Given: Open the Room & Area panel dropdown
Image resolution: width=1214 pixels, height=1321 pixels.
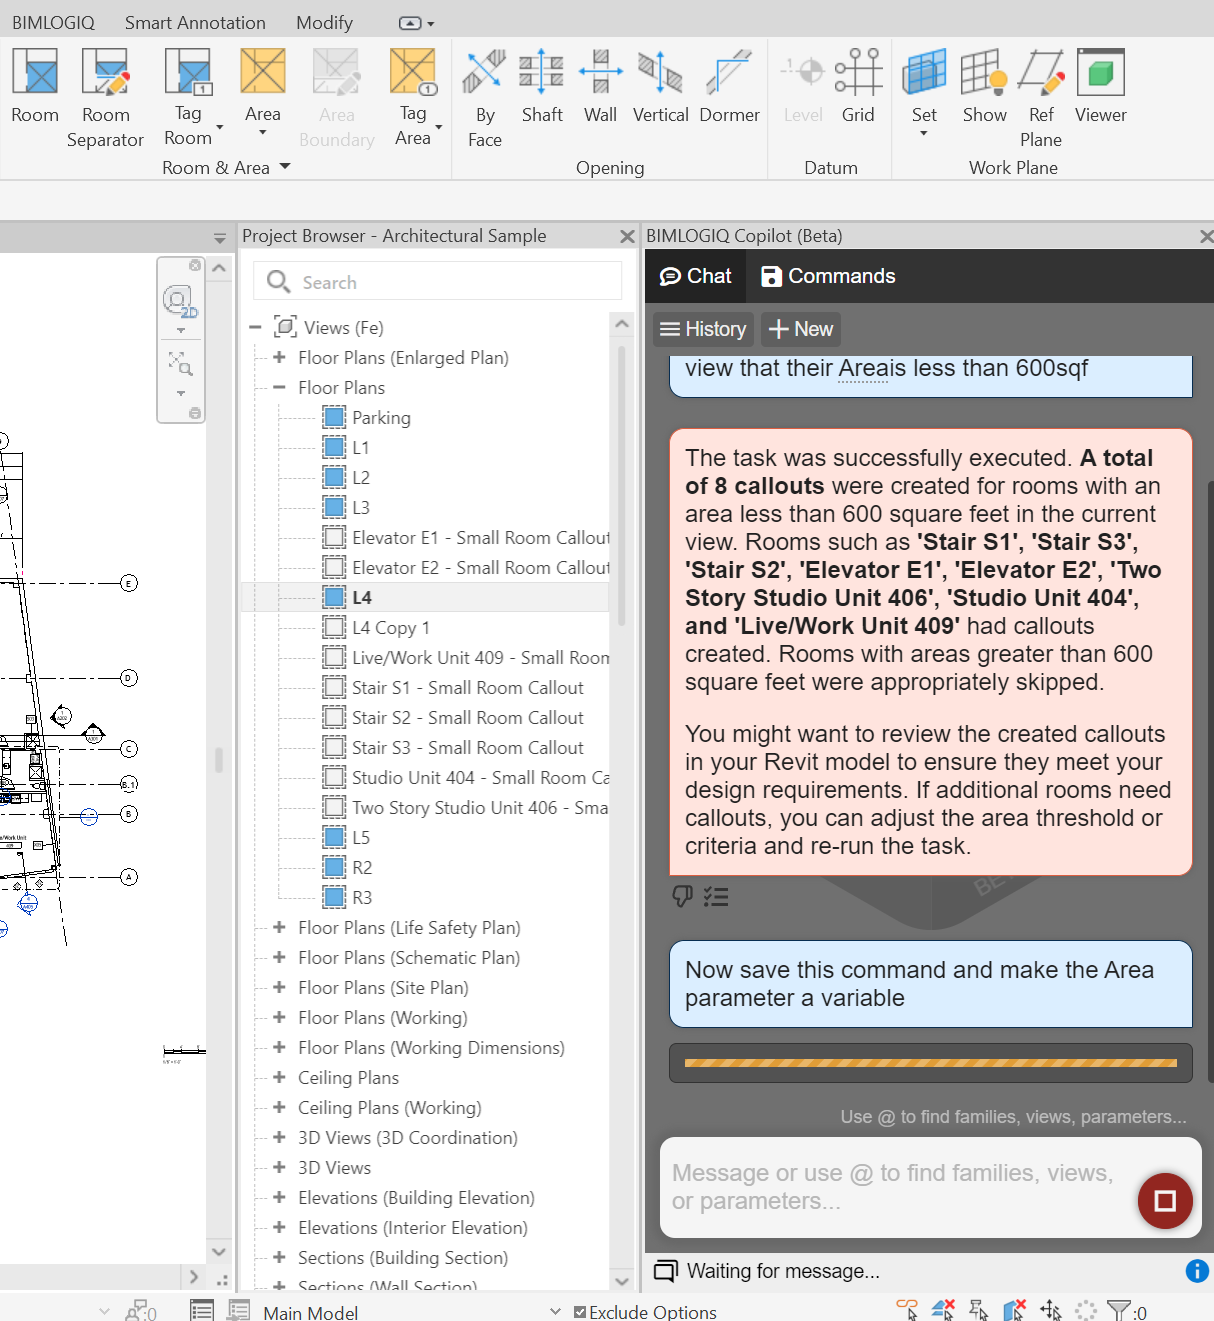Looking at the screenshot, I should (x=285, y=167).
